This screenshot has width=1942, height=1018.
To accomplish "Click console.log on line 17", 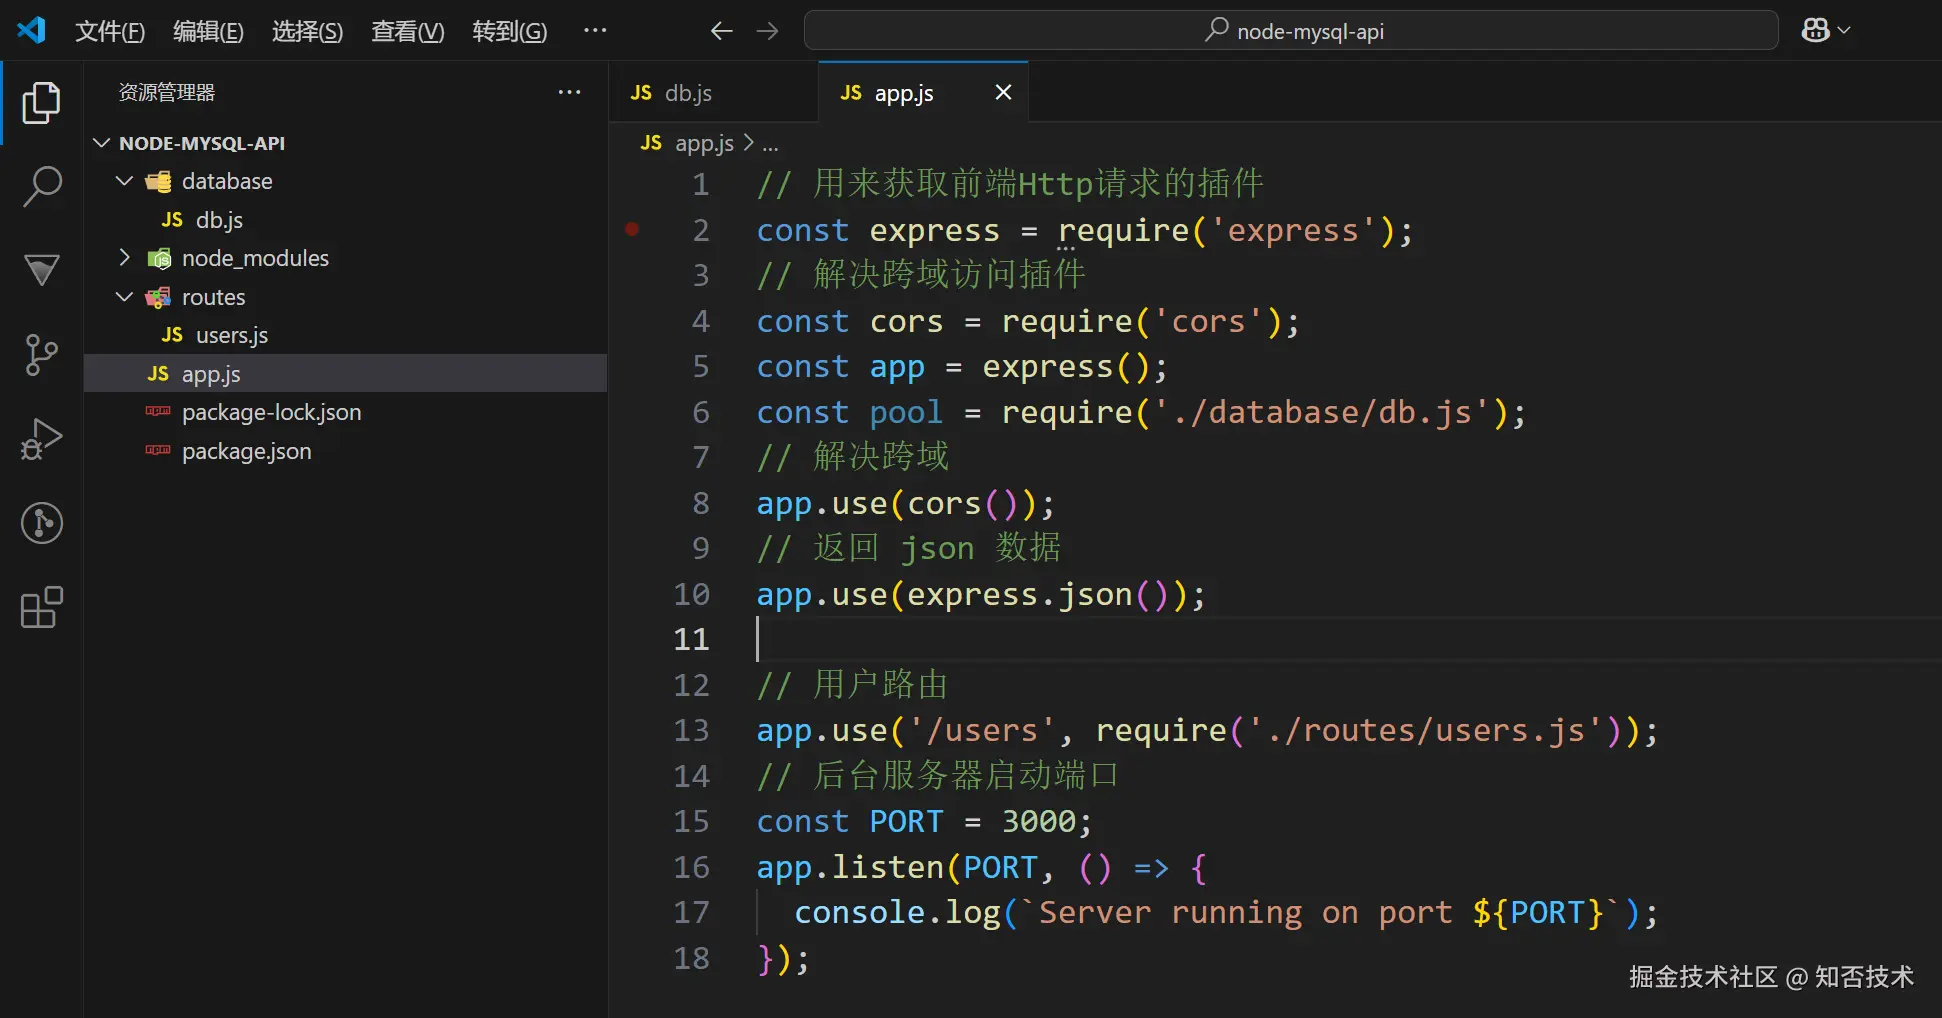I will click(x=897, y=913).
